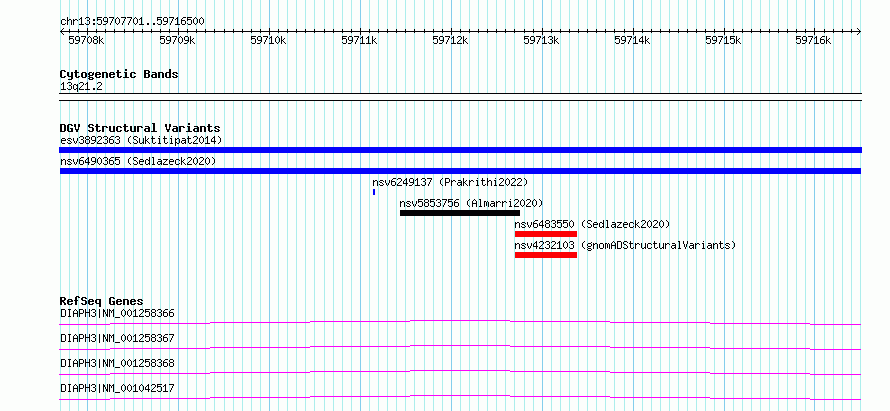Viewport: 890px width, 411px height.
Task: Click the chr13:59707701..59716500 region label
Action: click(132, 22)
